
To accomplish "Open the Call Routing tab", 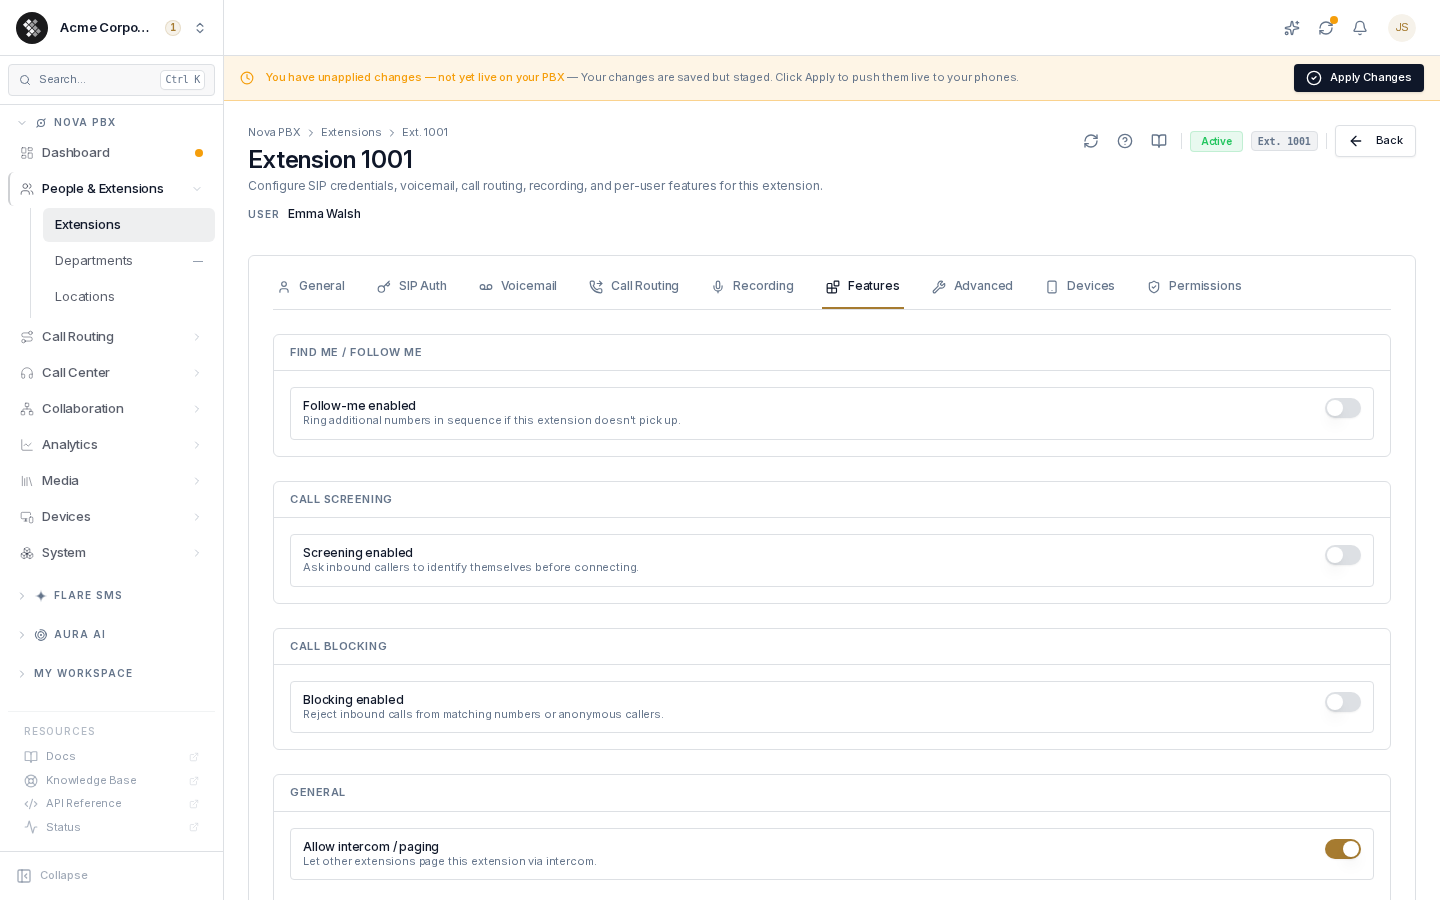I will pos(634,286).
